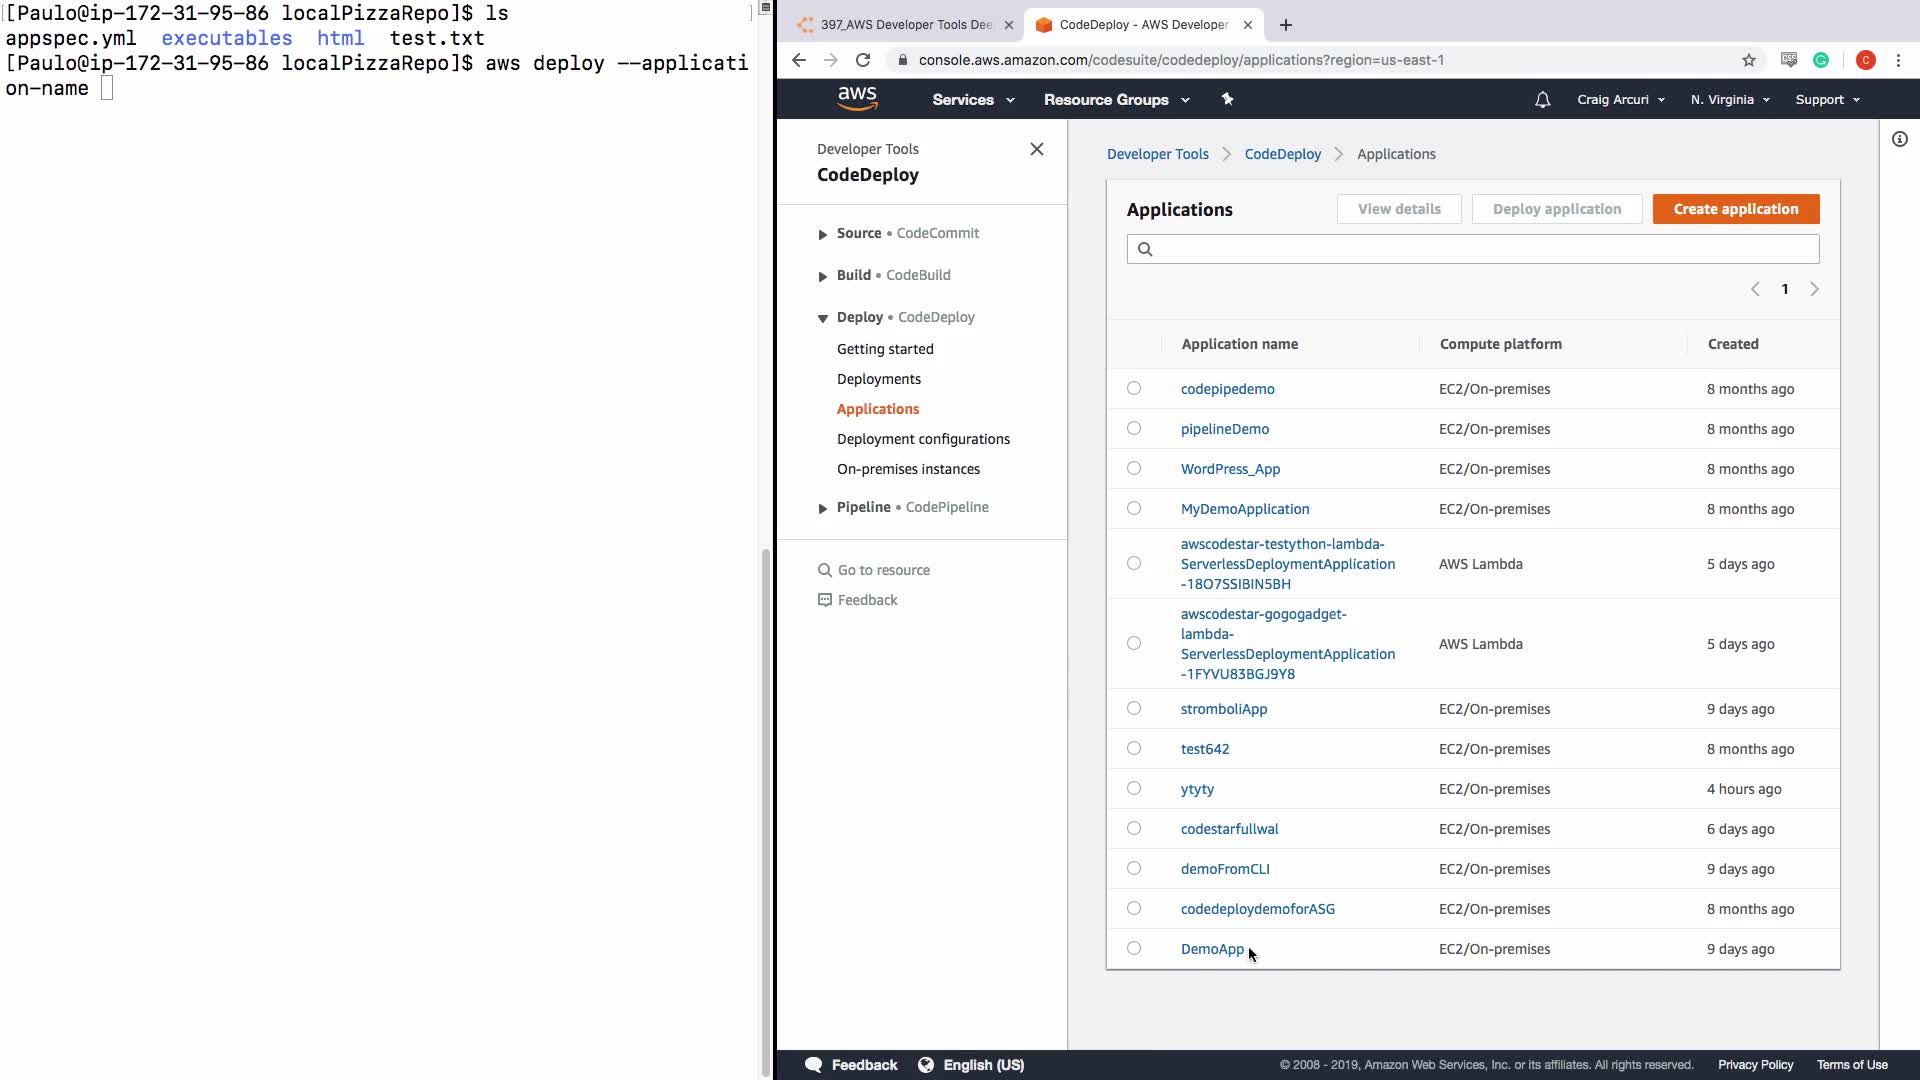Select the codepipedemo radio button
Viewport: 1920px width, 1080px height.
[x=1133, y=388]
